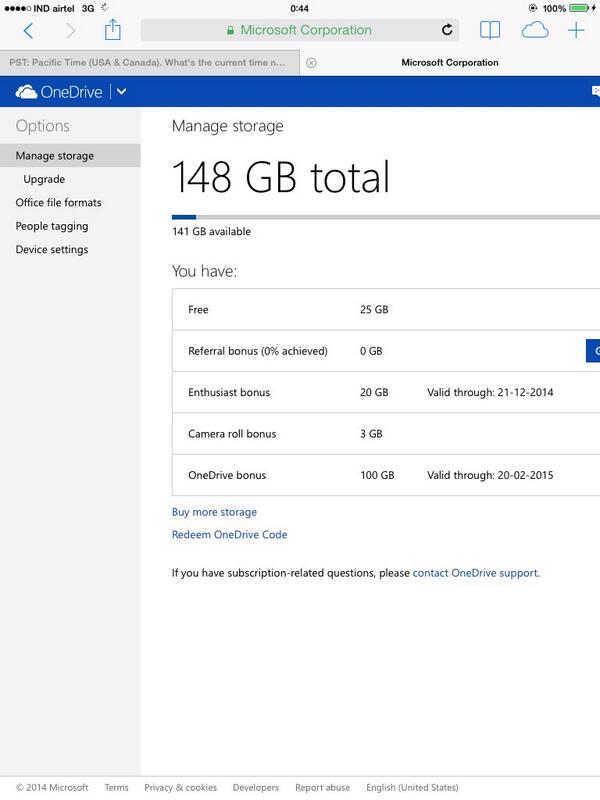
Task: Click Valid through: 20-02-2015 text
Action: [490, 475]
